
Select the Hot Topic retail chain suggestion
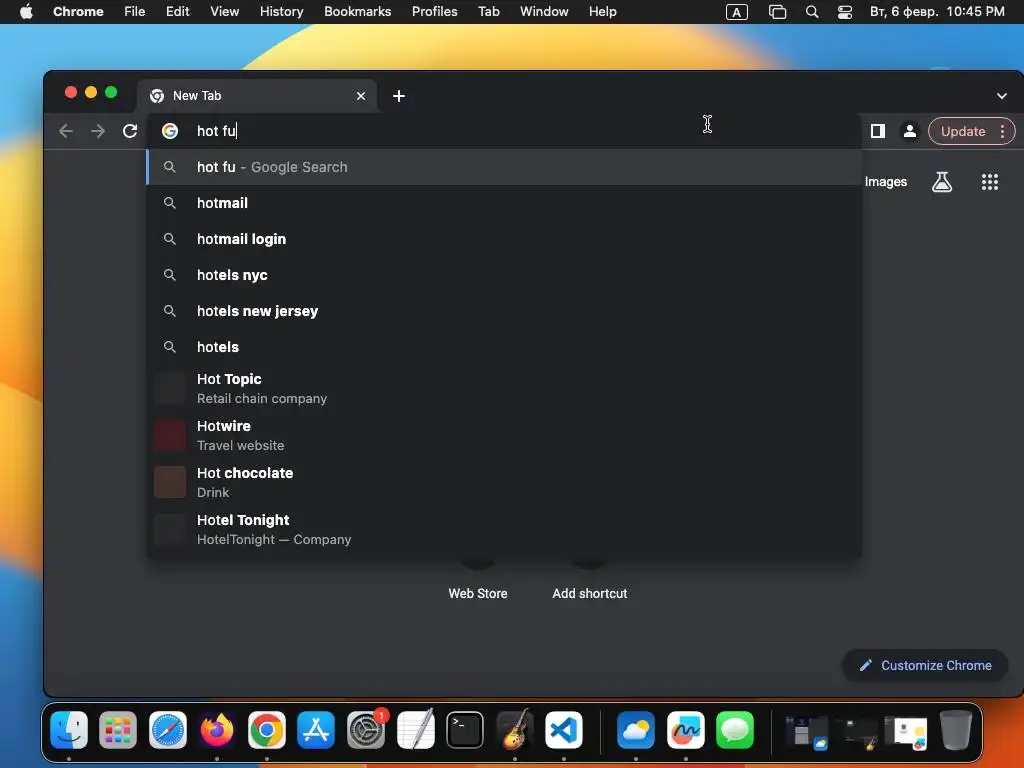(504, 389)
